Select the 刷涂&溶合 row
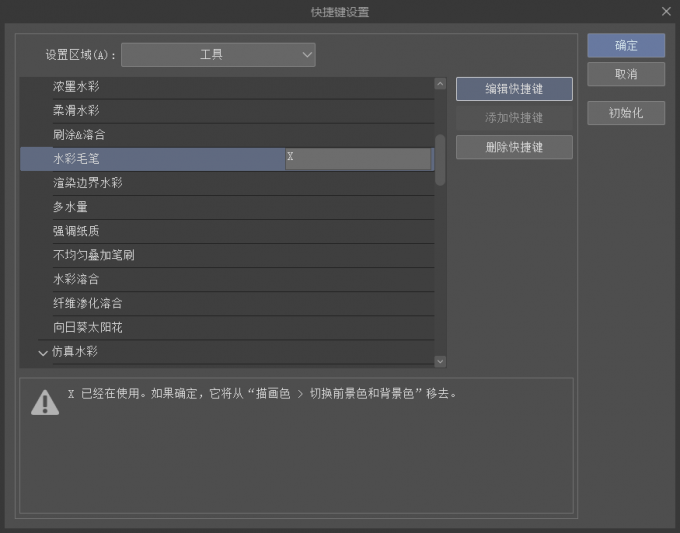Screen dimensions: 680x533 (x=227, y=135)
